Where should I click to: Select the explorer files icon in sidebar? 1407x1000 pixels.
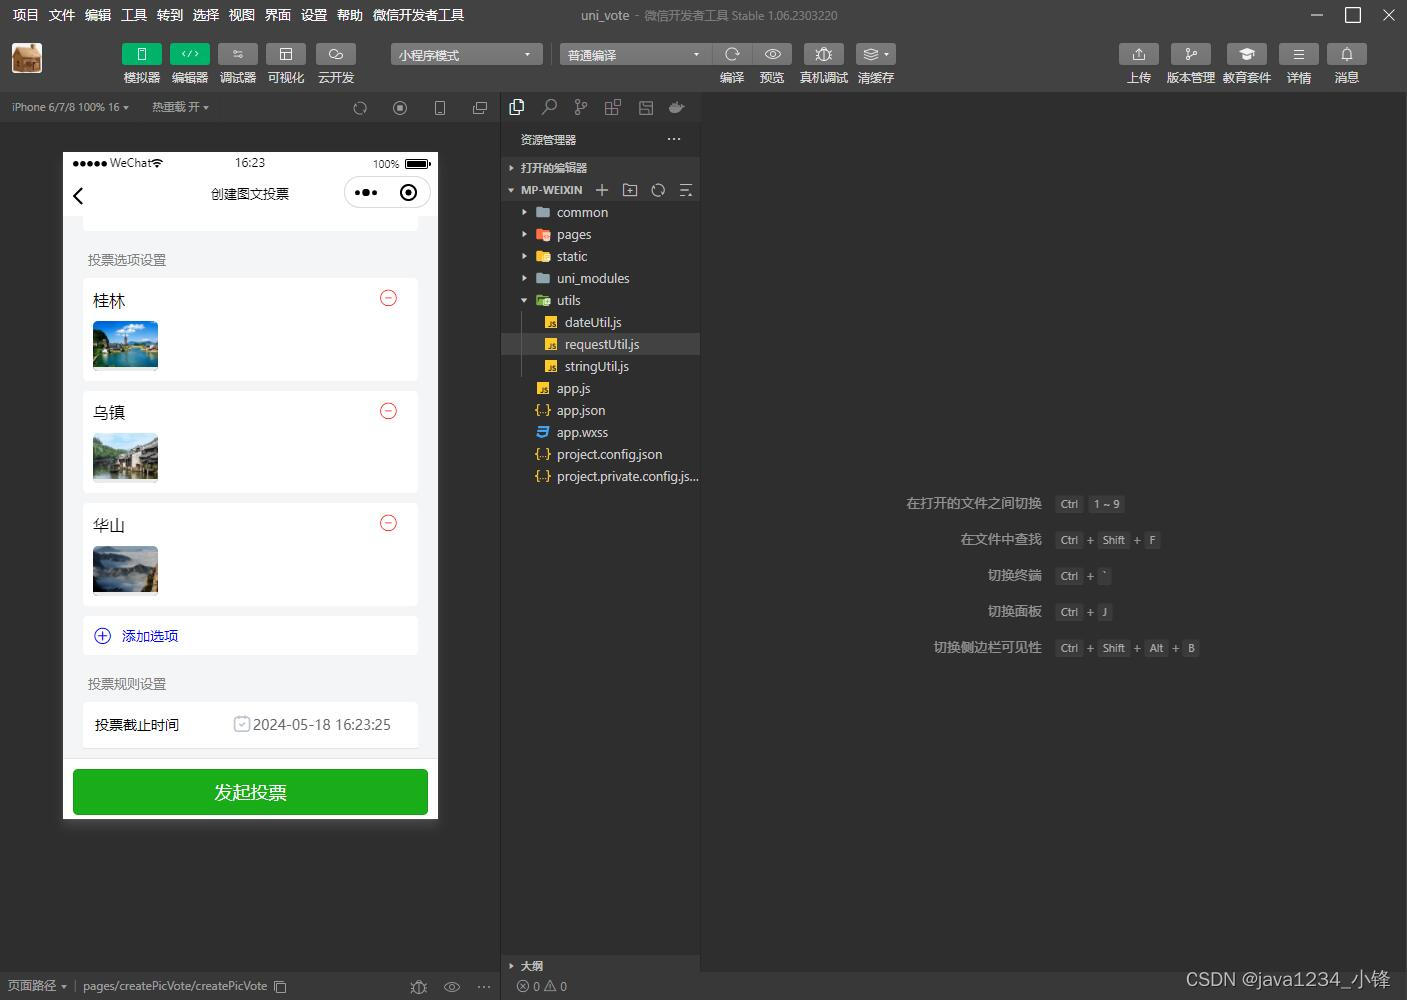(517, 107)
